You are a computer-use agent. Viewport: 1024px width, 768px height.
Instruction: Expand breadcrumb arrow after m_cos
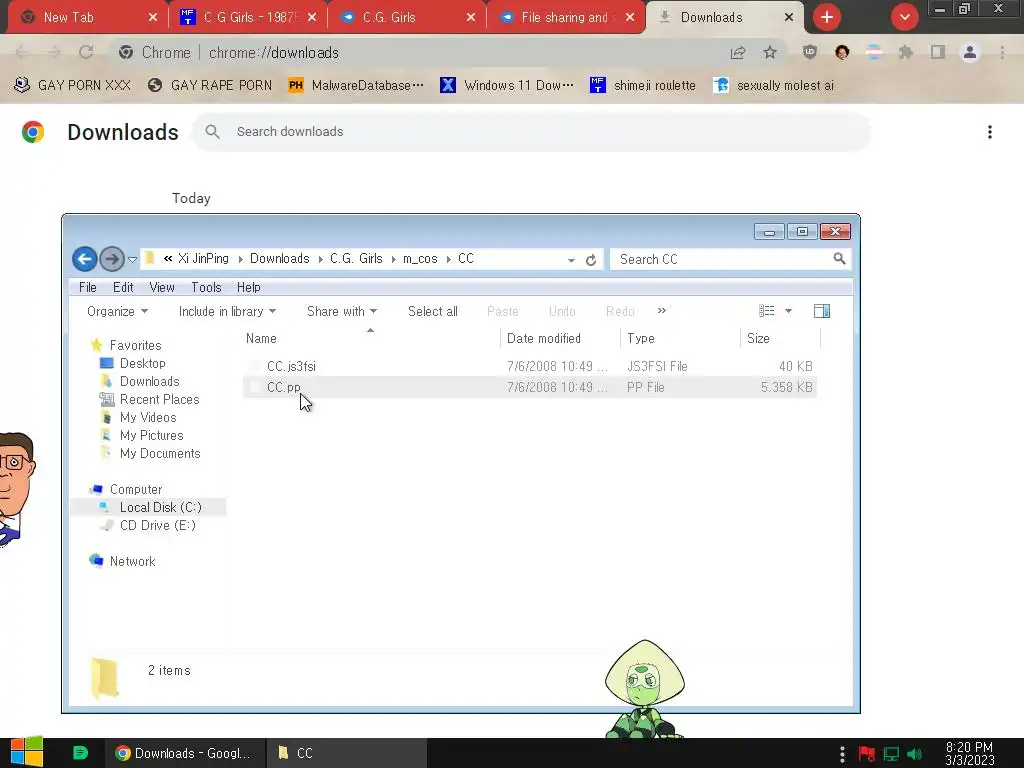point(449,259)
